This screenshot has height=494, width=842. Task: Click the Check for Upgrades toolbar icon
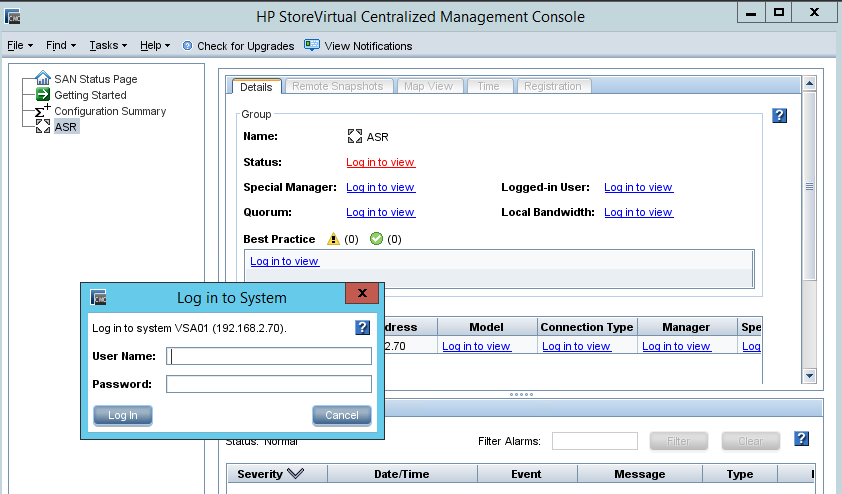pos(187,46)
